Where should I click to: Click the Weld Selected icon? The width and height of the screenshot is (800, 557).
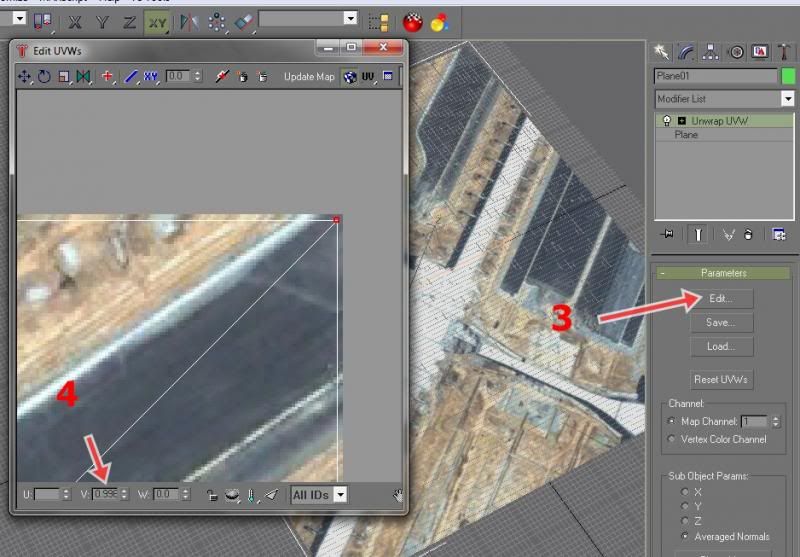tap(262, 77)
